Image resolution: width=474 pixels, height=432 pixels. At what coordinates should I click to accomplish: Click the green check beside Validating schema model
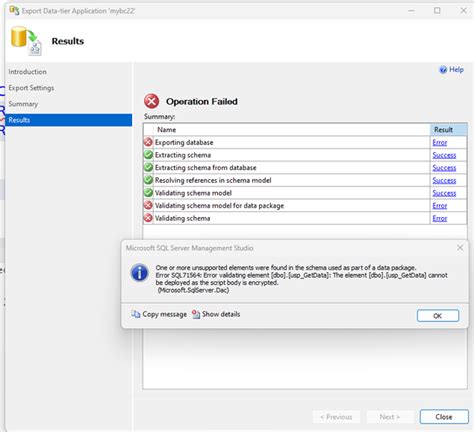click(148, 193)
